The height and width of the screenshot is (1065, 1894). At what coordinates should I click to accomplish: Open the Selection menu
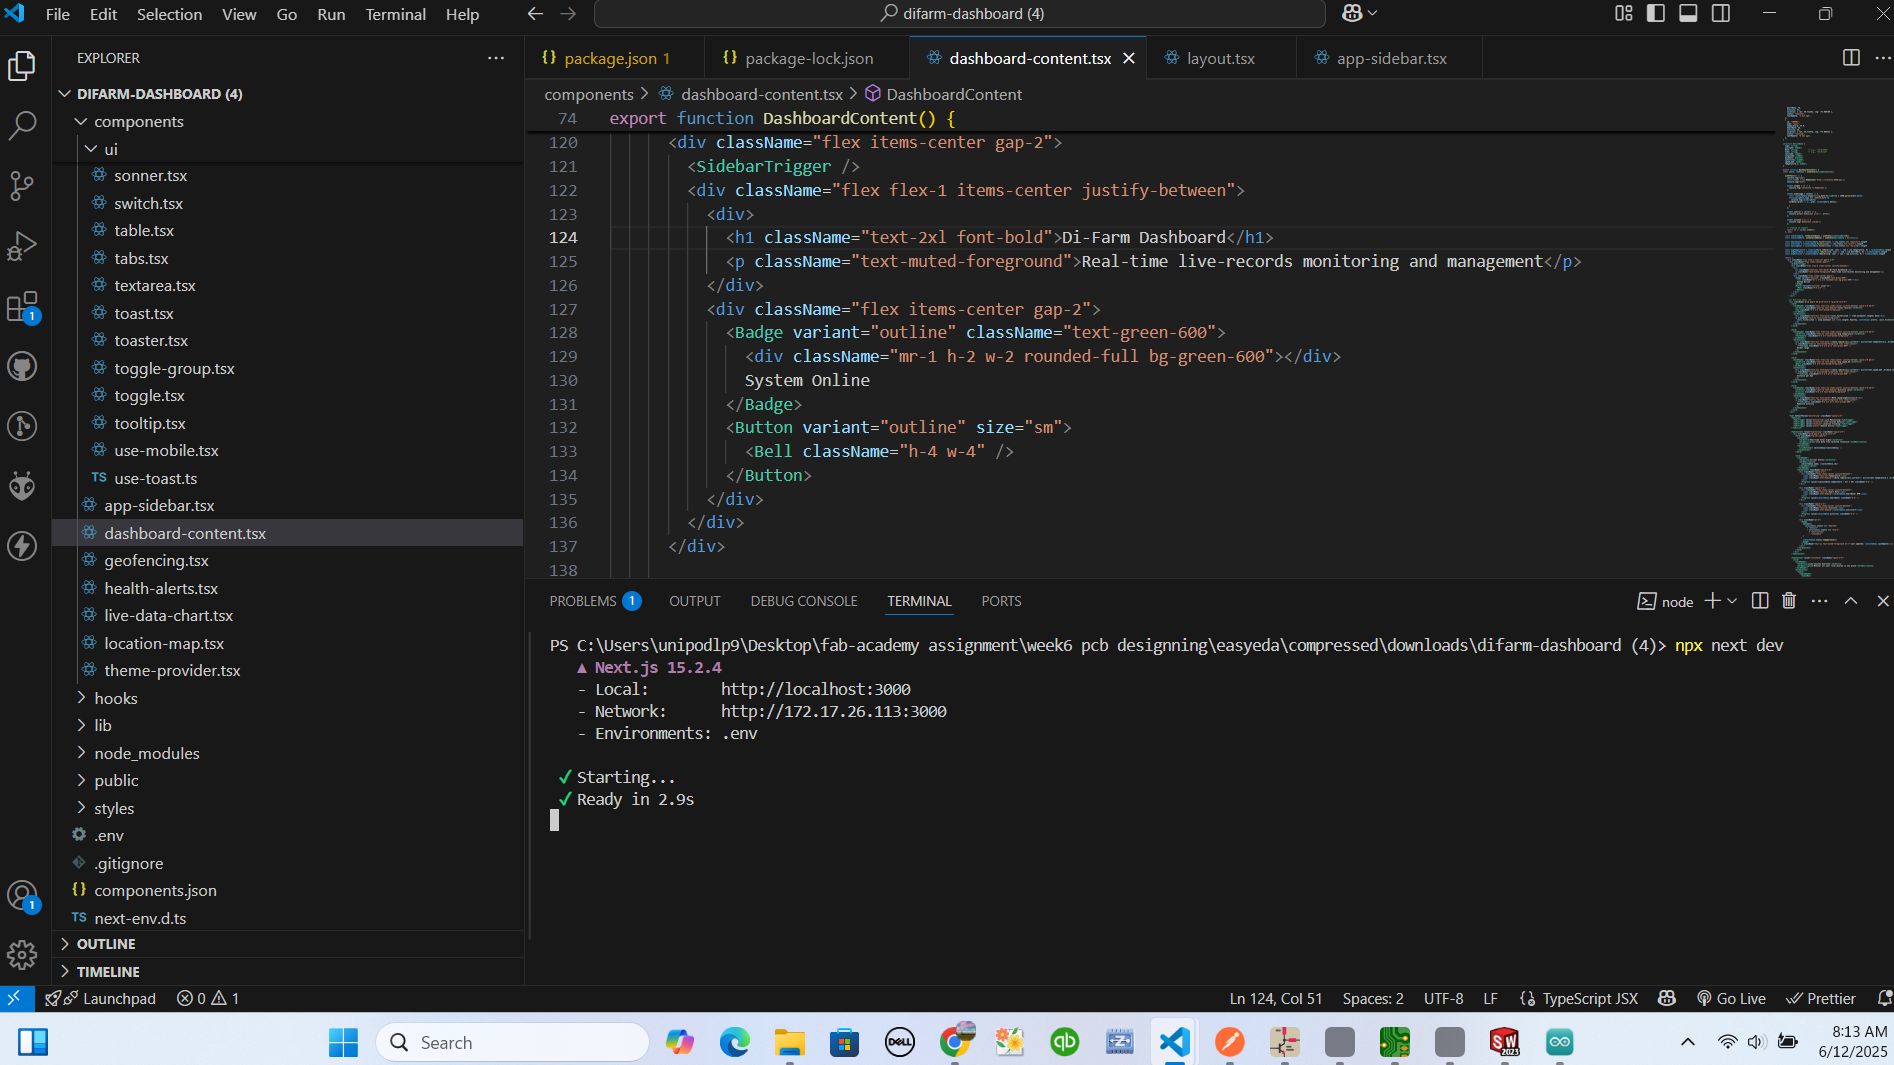(169, 14)
